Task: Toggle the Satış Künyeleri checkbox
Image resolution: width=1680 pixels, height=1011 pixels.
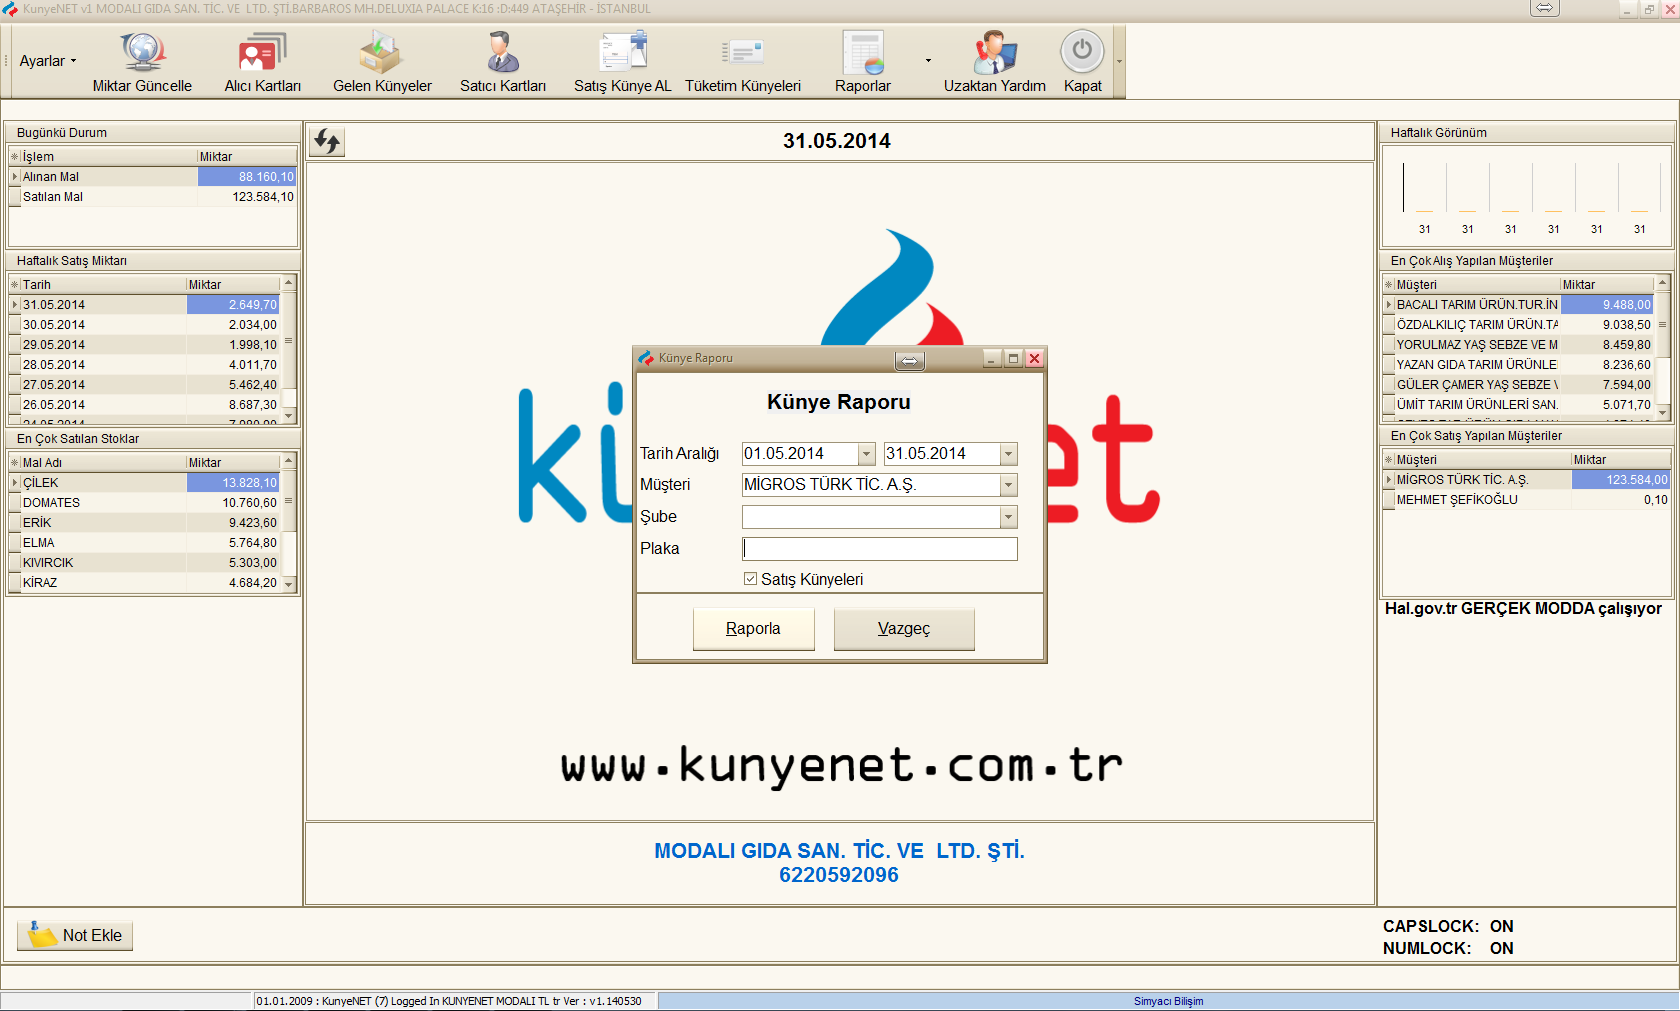Action: click(750, 579)
